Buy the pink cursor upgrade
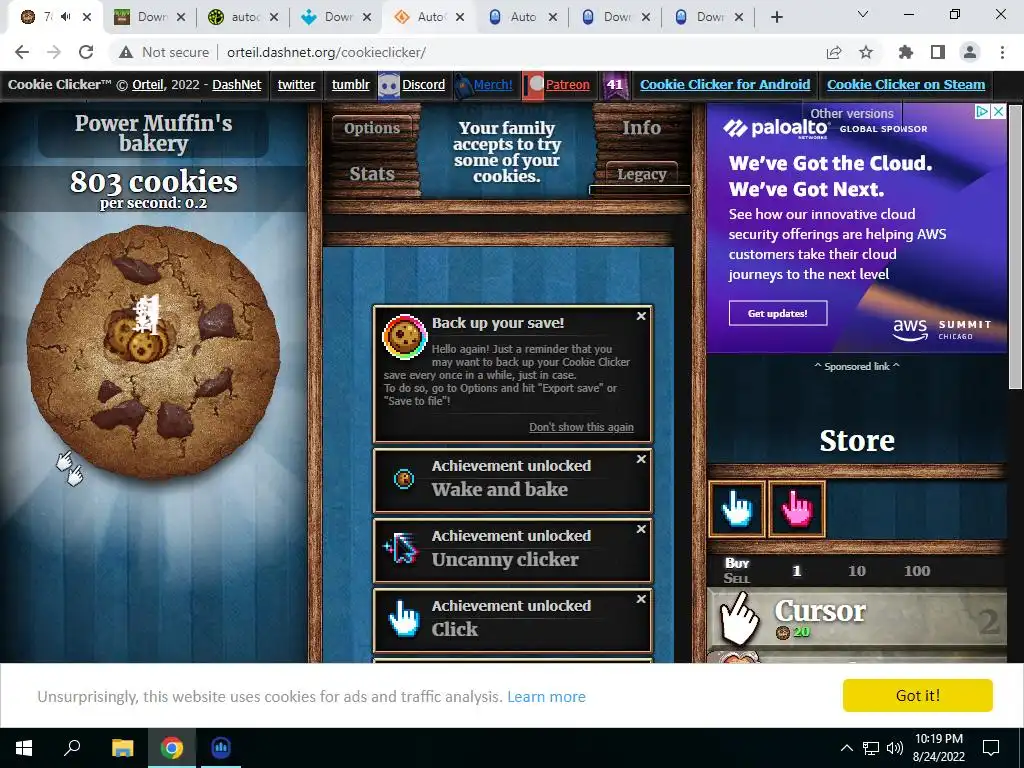 click(797, 509)
